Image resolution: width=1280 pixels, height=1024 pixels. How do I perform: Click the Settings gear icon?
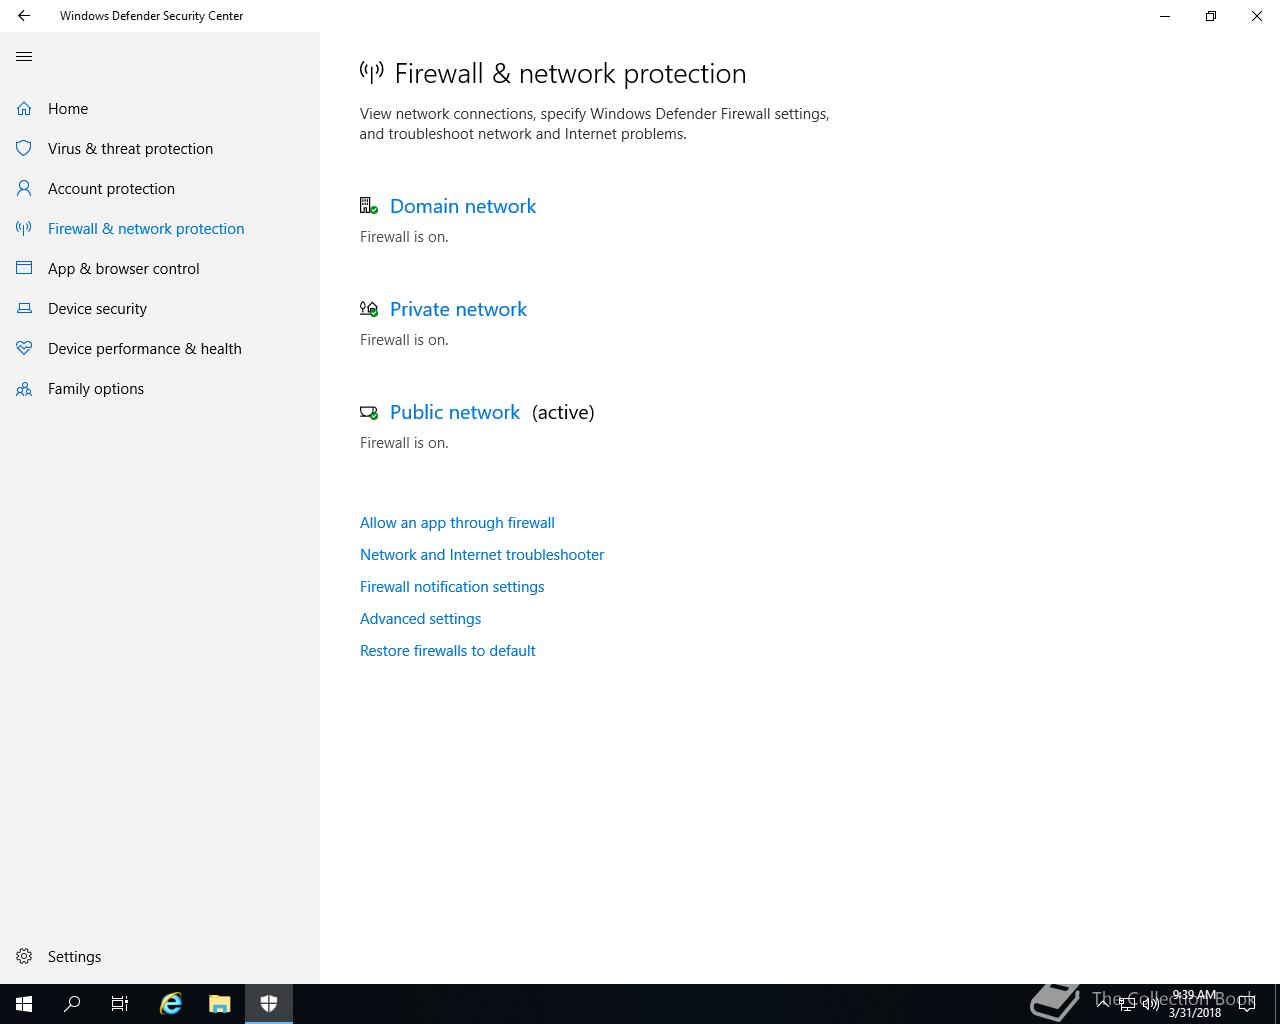[24, 956]
